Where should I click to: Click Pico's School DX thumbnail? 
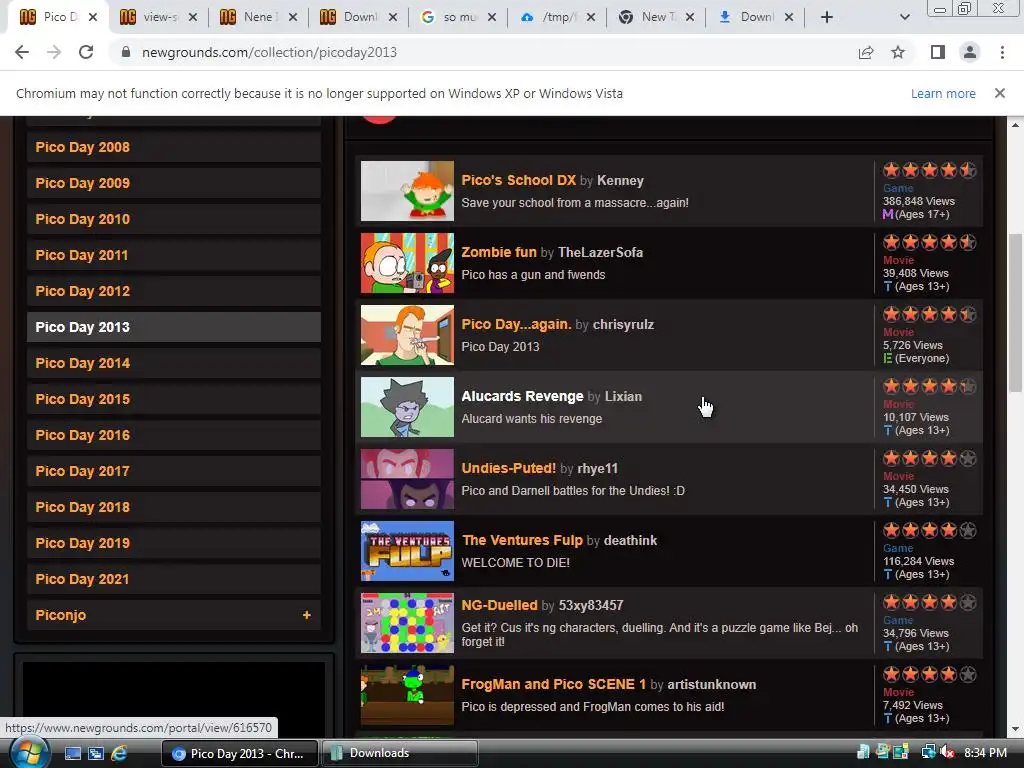pyautogui.click(x=407, y=191)
